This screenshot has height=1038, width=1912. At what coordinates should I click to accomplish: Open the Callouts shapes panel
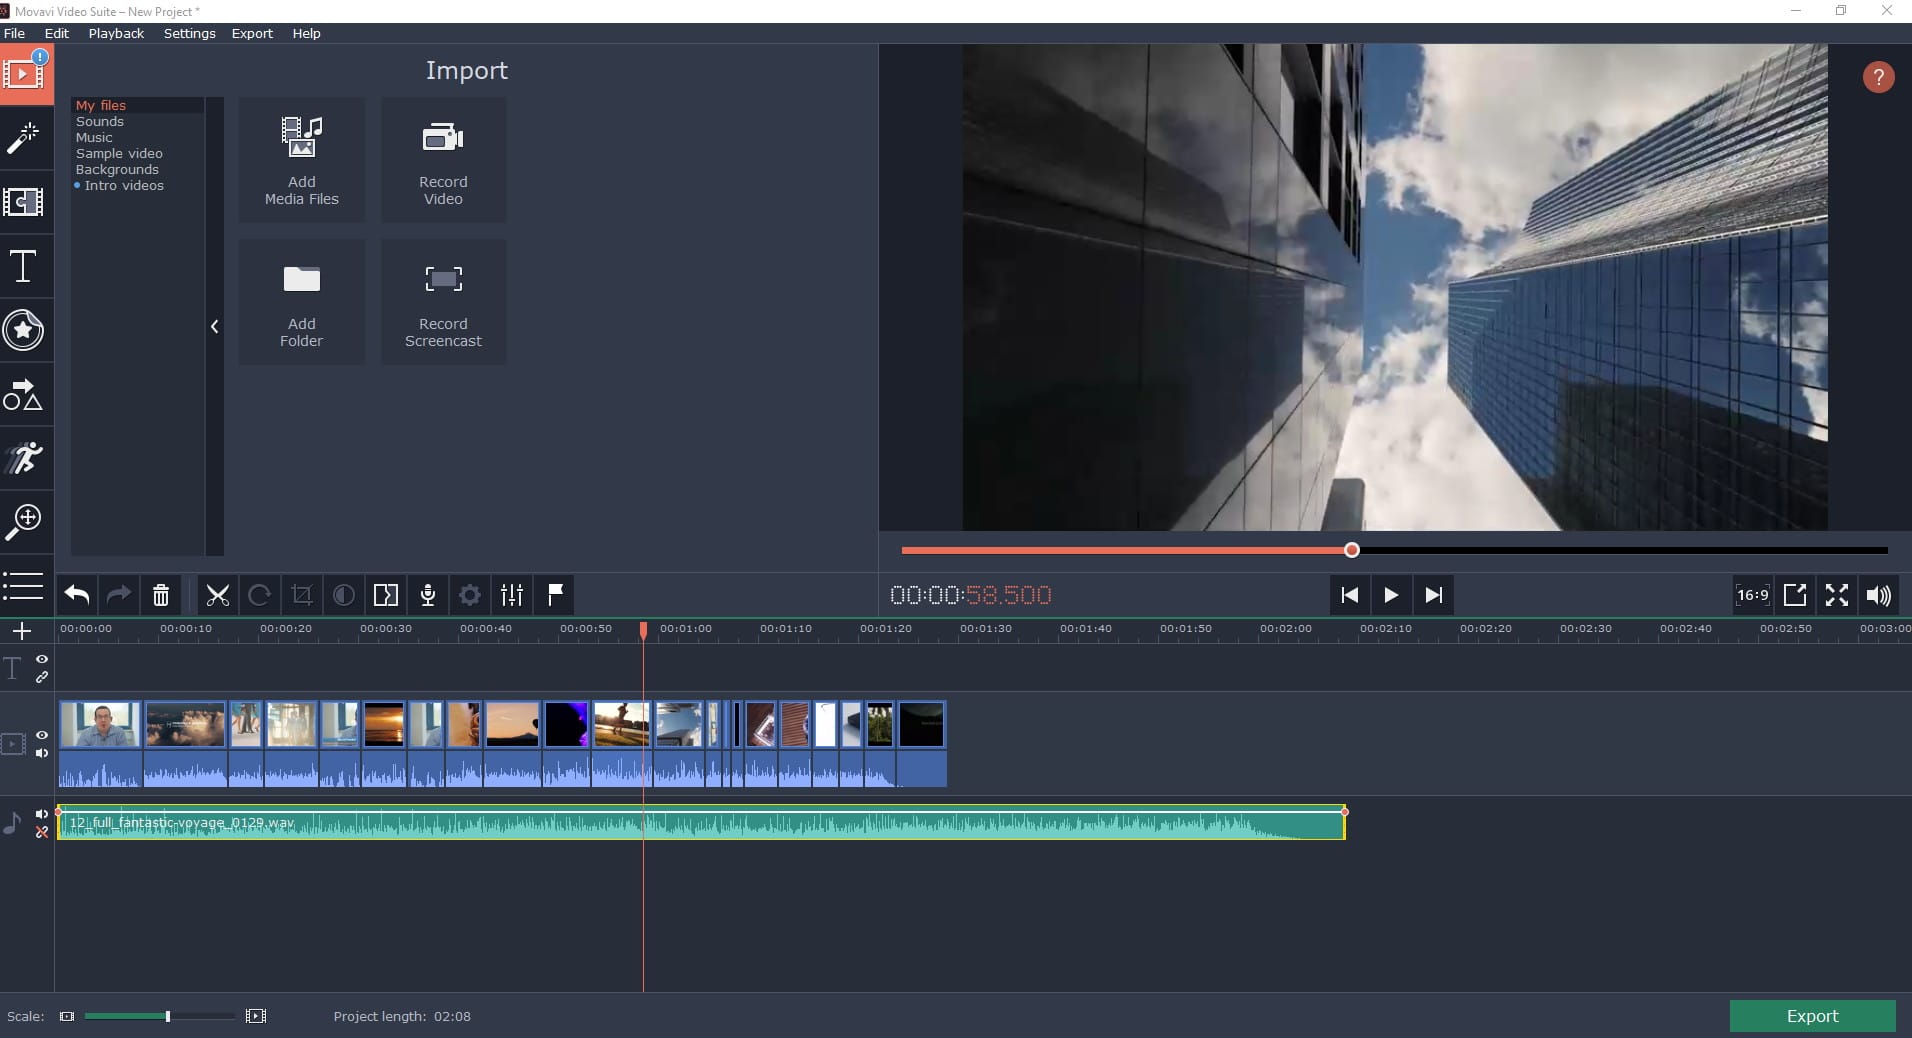[x=23, y=395]
